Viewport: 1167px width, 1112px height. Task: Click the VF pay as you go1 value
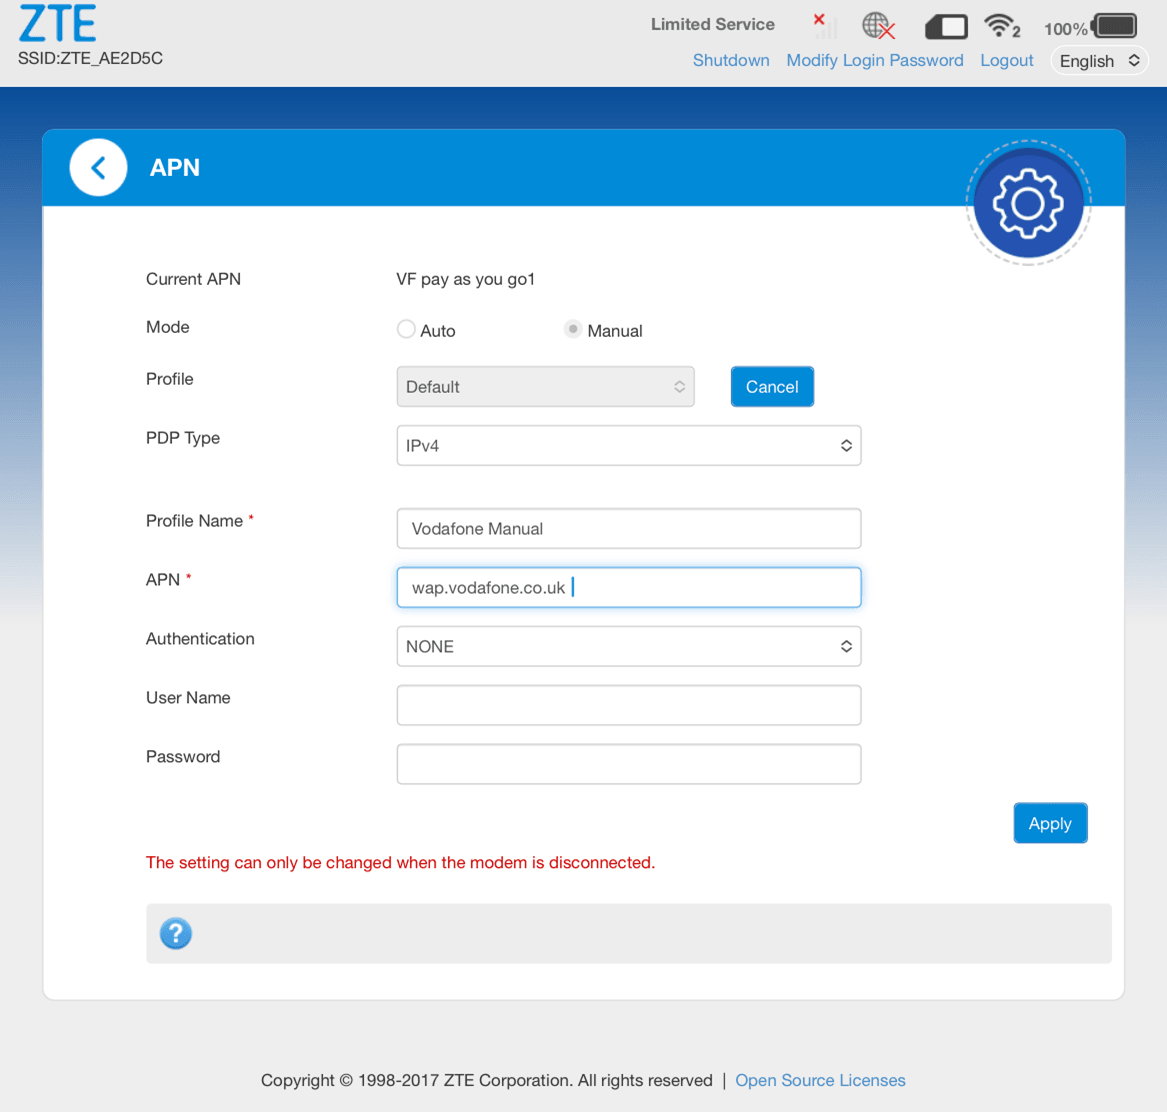[465, 279]
